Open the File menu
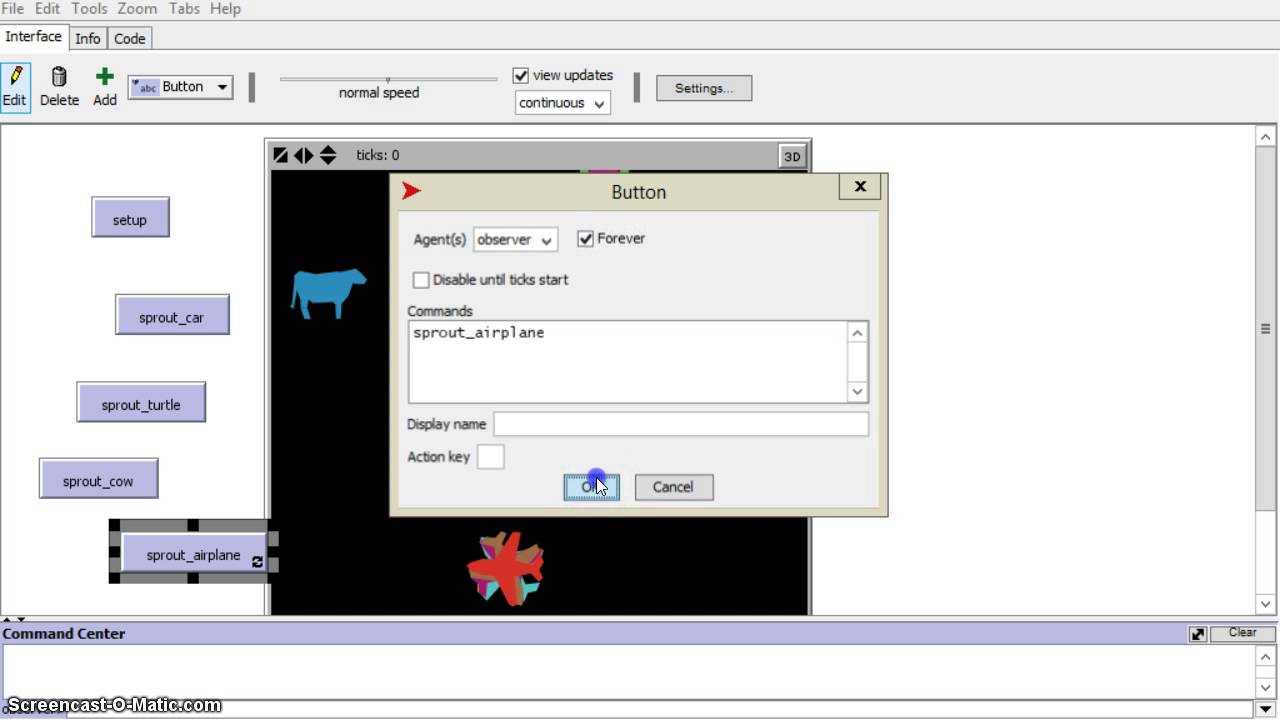Image resolution: width=1280 pixels, height=720 pixels. [12, 9]
